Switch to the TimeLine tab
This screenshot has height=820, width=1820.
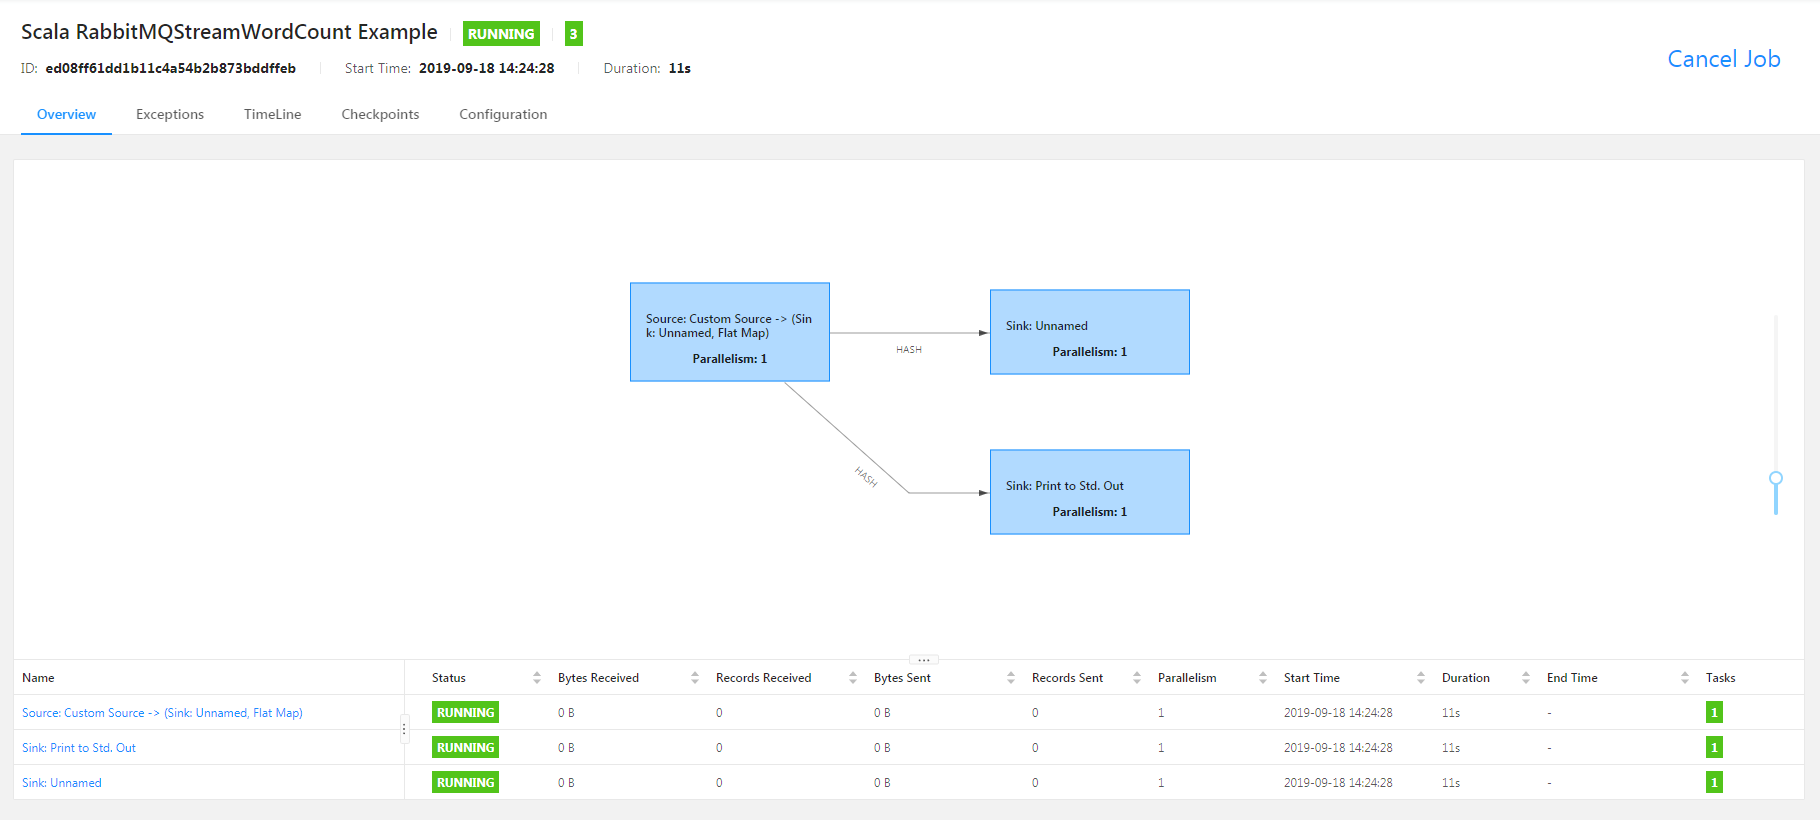[272, 115]
